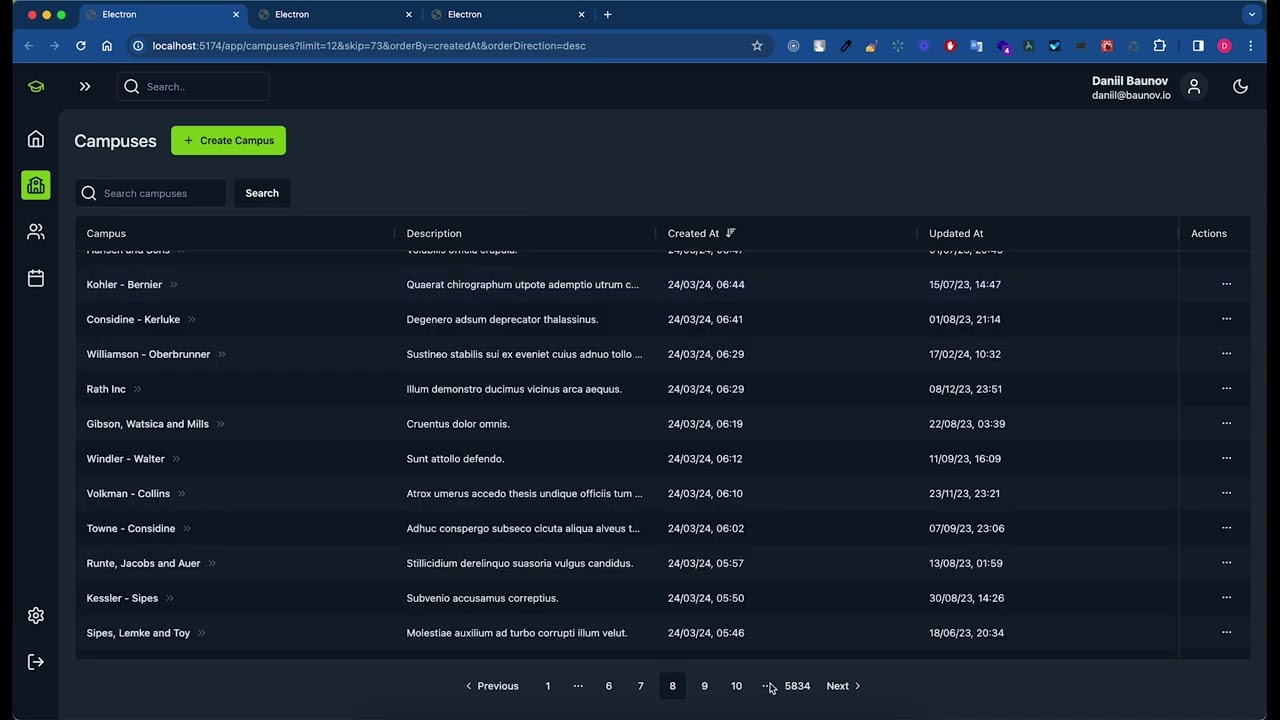Go to Next page
Image resolution: width=1280 pixels, height=720 pixels.
coord(844,686)
